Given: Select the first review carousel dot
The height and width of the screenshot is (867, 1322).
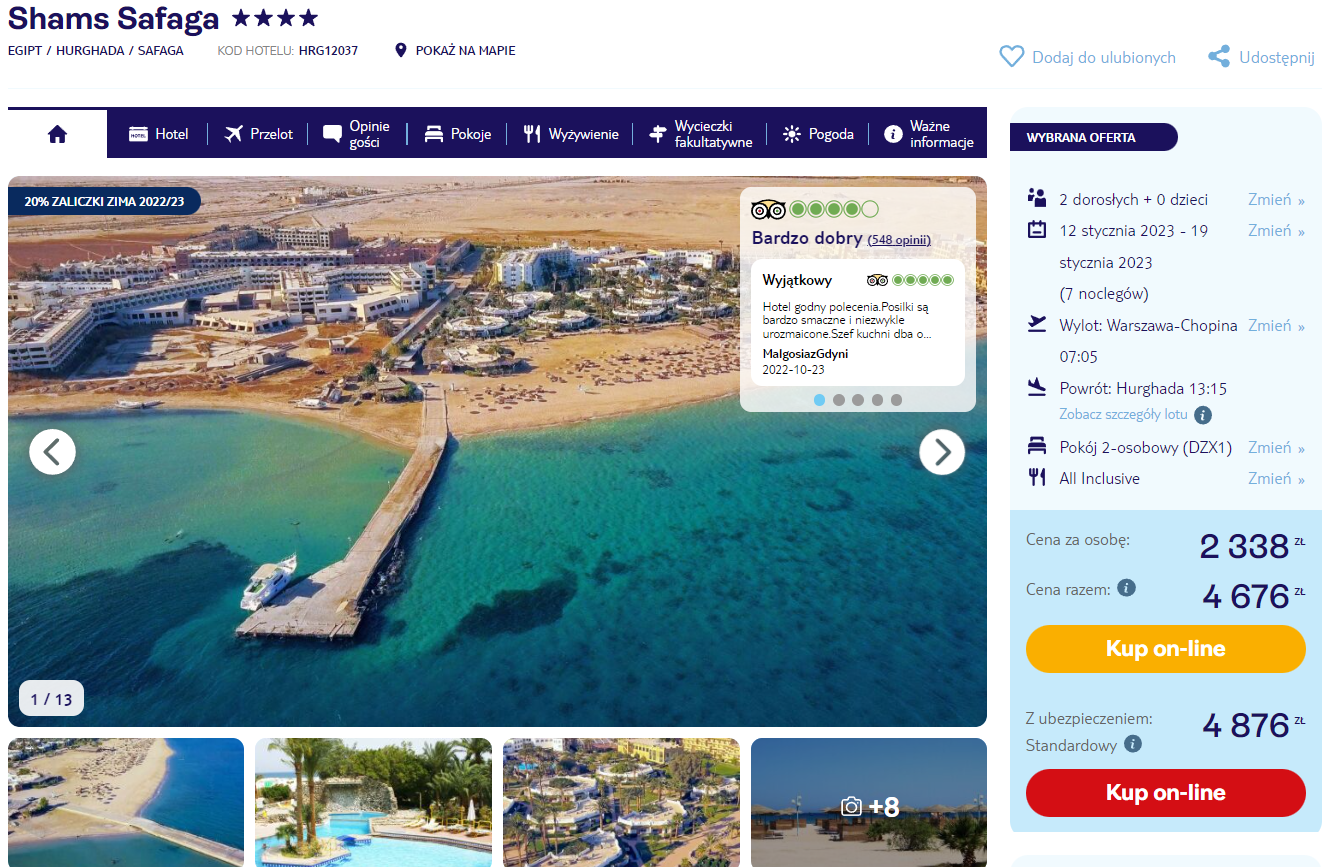Looking at the screenshot, I should click(x=820, y=400).
